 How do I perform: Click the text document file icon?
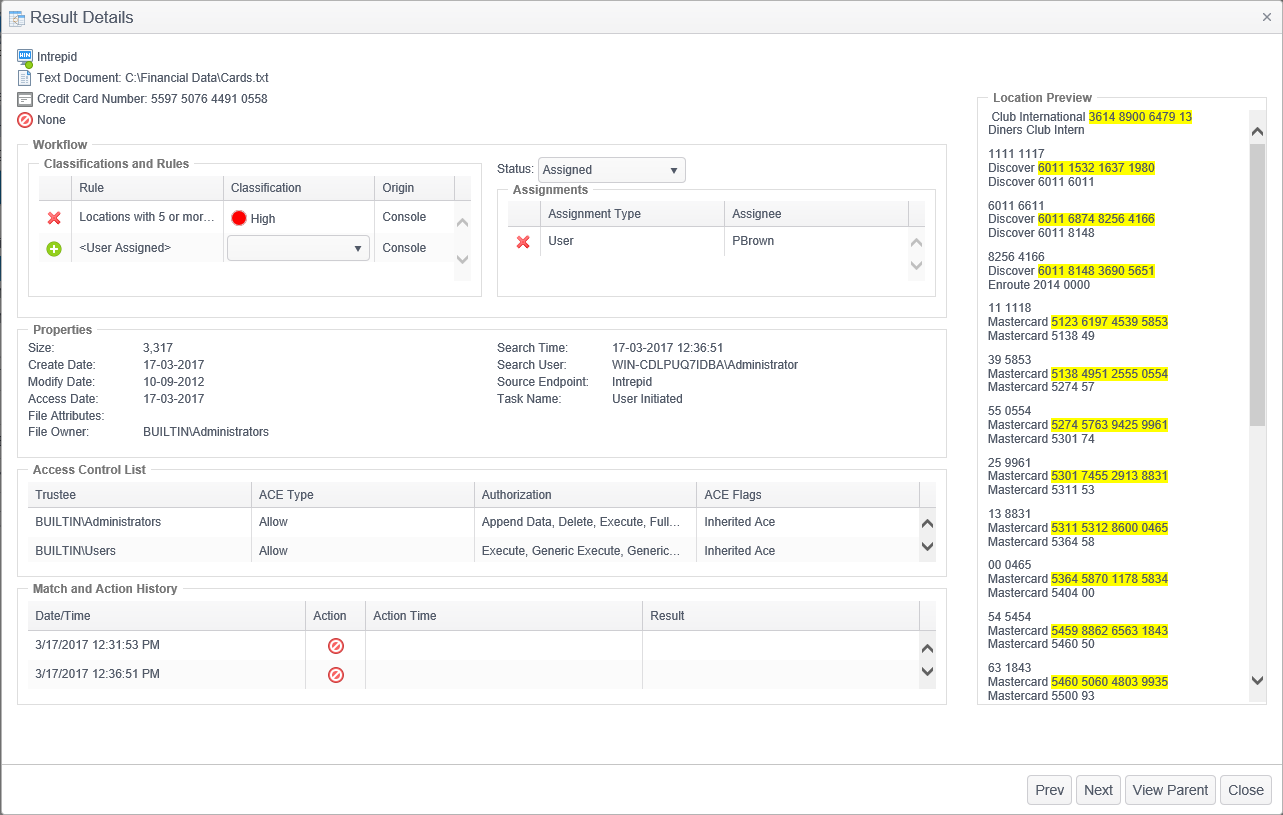[x=25, y=78]
